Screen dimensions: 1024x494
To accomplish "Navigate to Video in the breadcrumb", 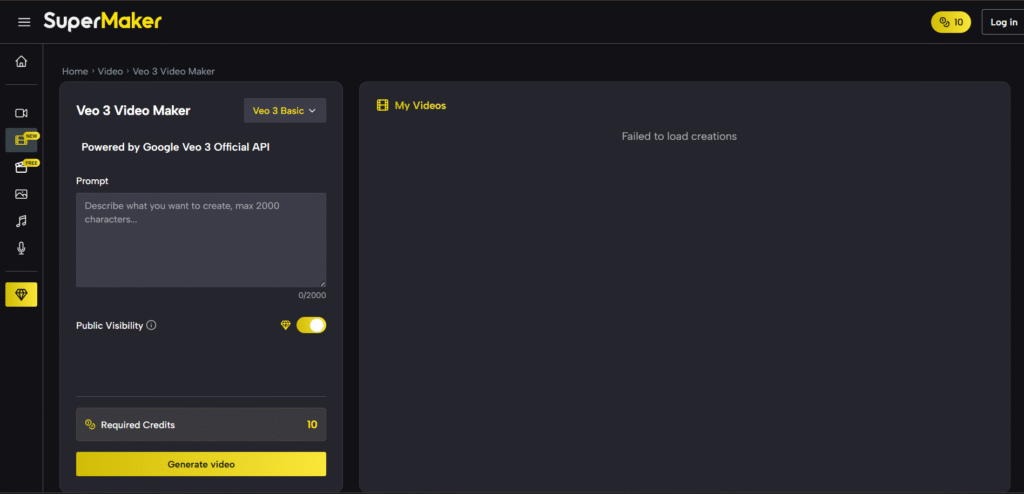I will tap(110, 71).
